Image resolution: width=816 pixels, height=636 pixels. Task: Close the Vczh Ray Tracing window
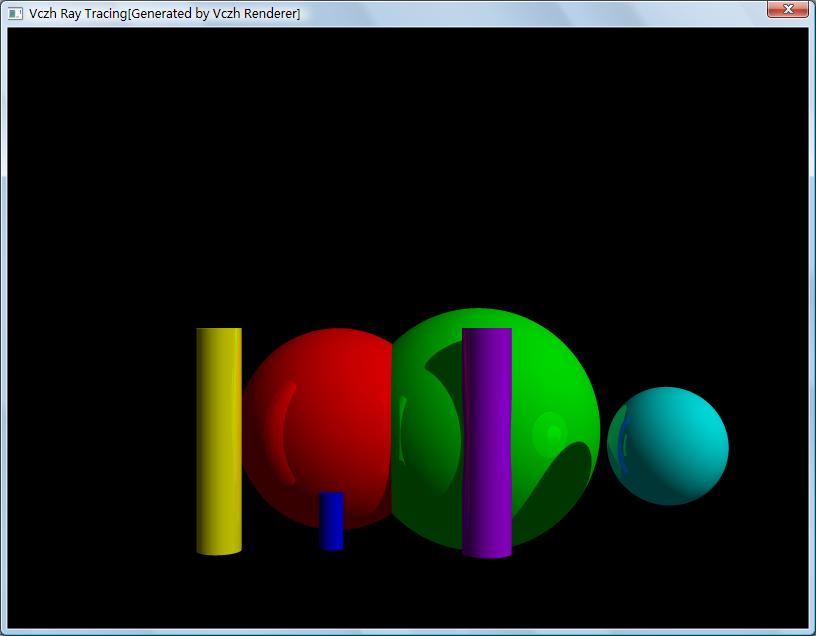coord(787,9)
